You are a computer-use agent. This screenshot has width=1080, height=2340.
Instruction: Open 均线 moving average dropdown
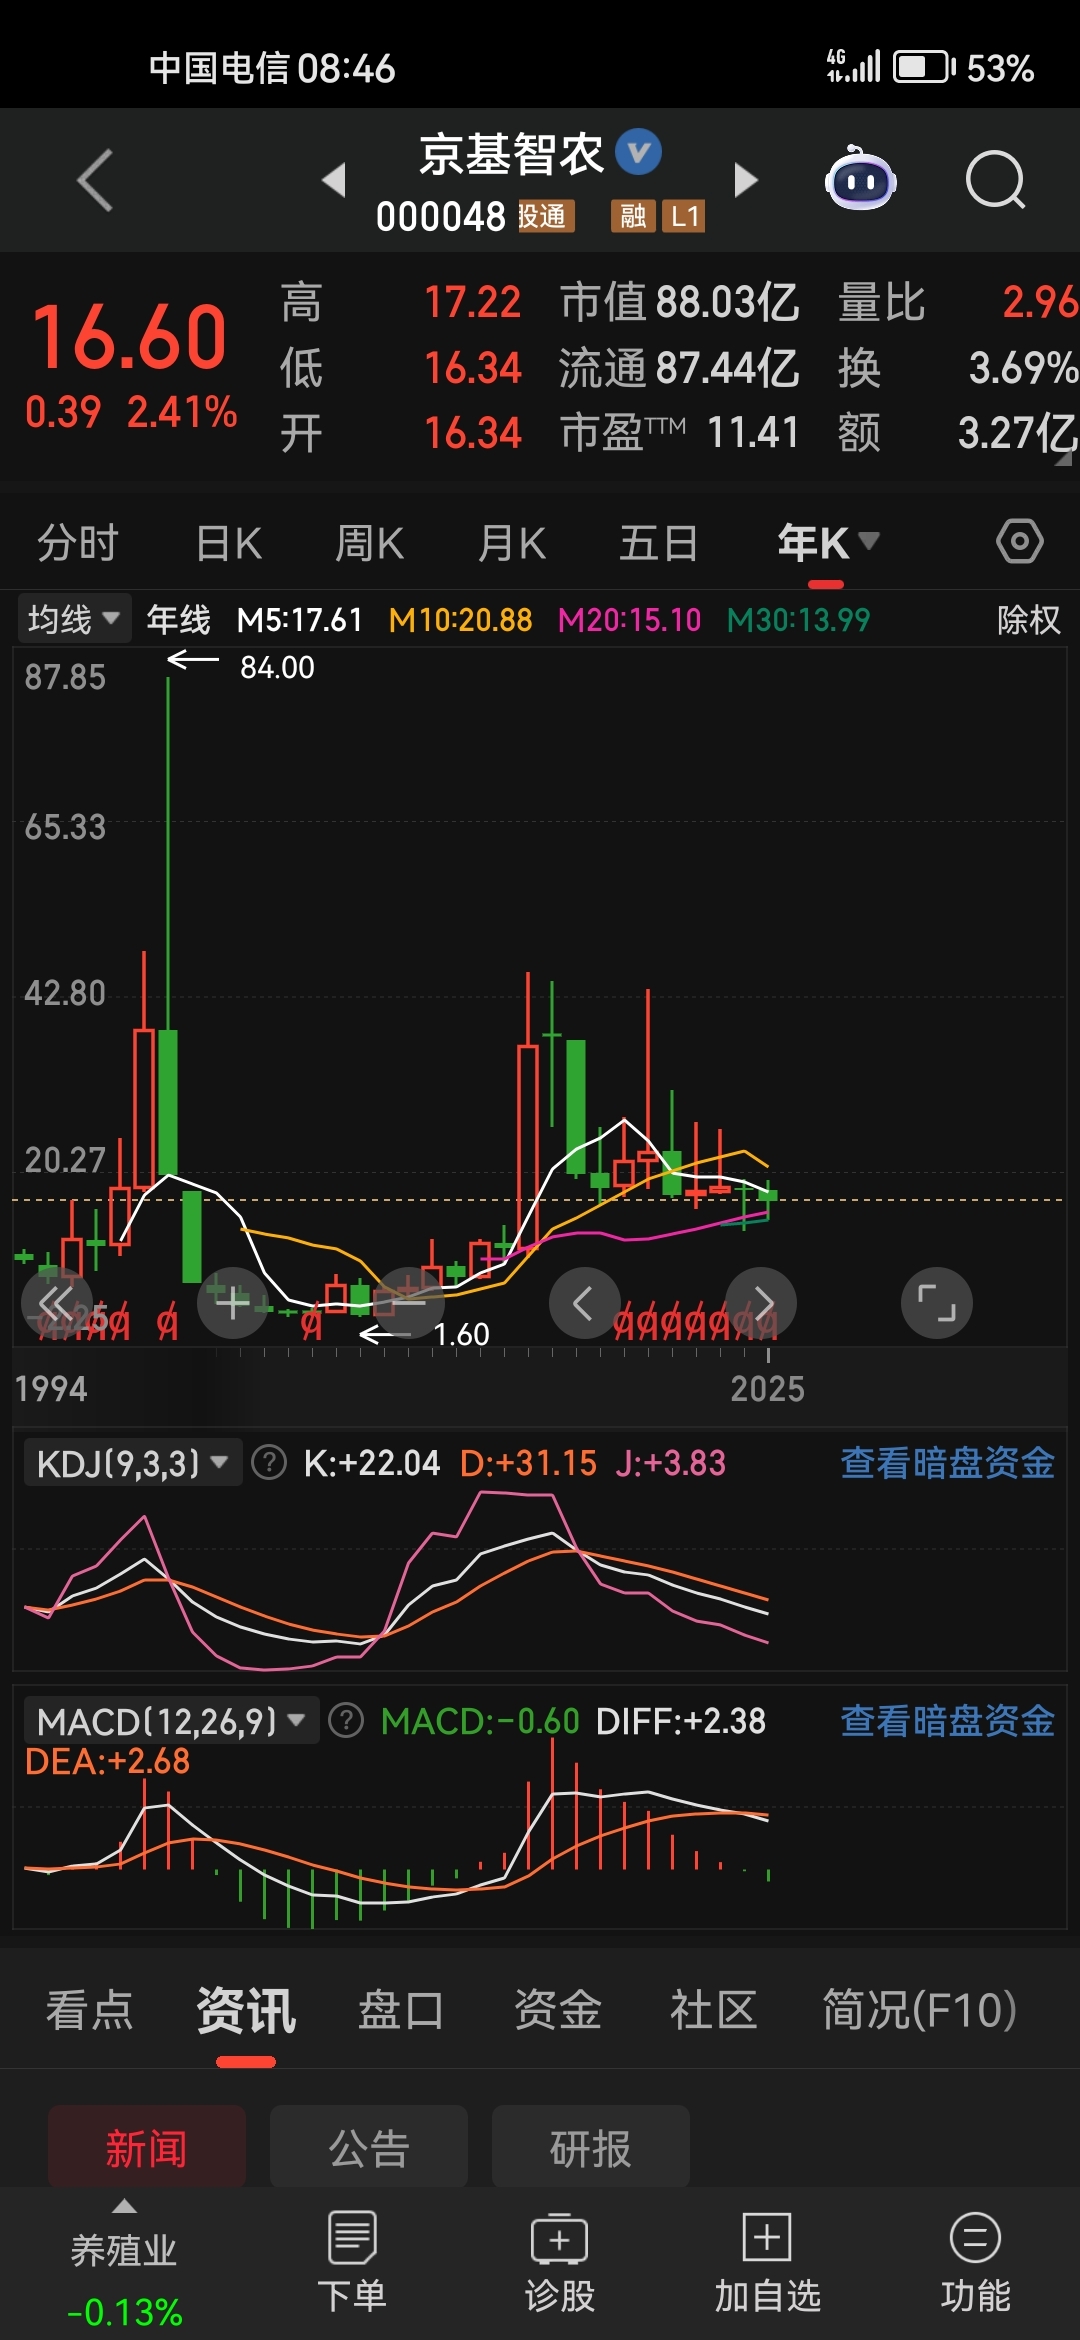click(74, 619)
